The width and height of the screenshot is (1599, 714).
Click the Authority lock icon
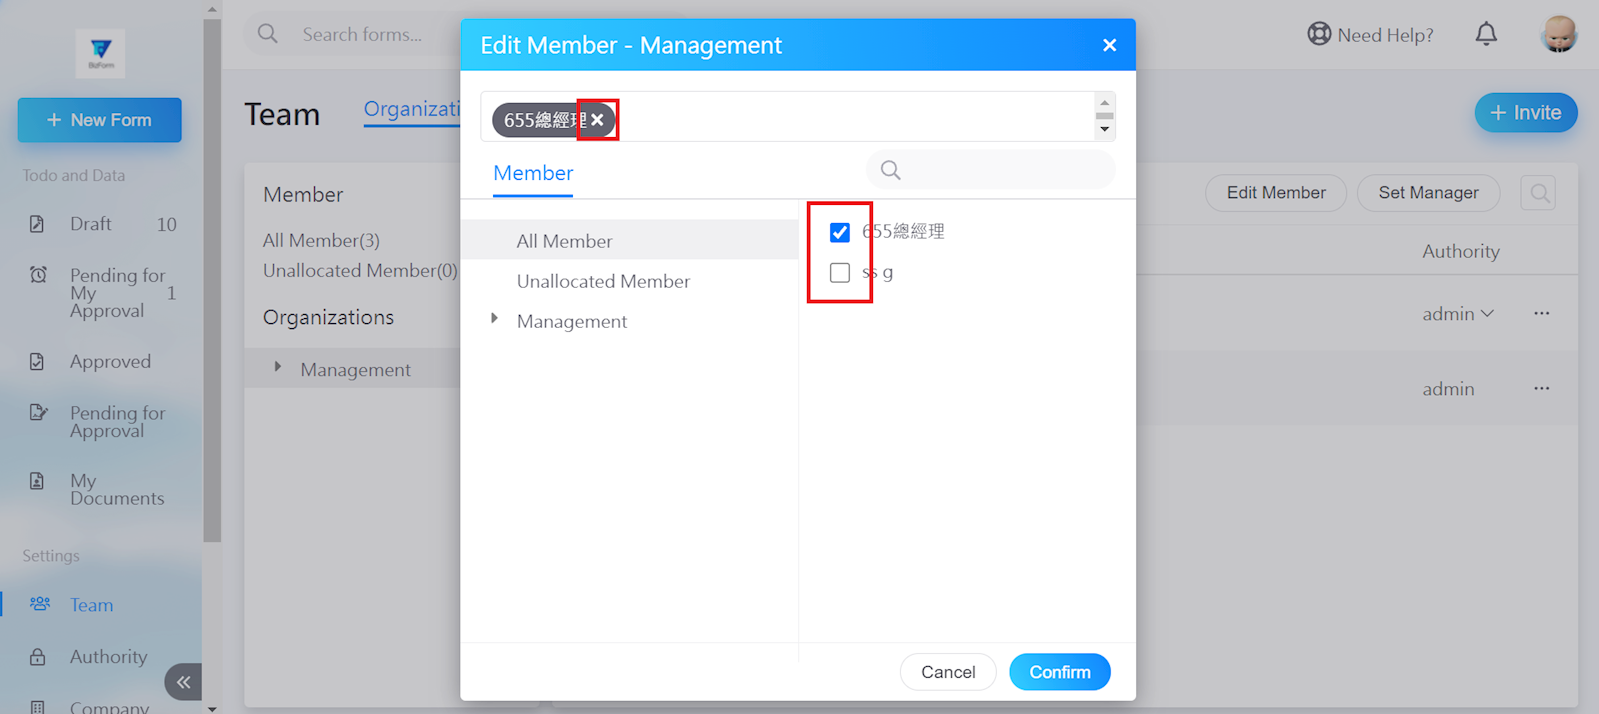(38, 657)
